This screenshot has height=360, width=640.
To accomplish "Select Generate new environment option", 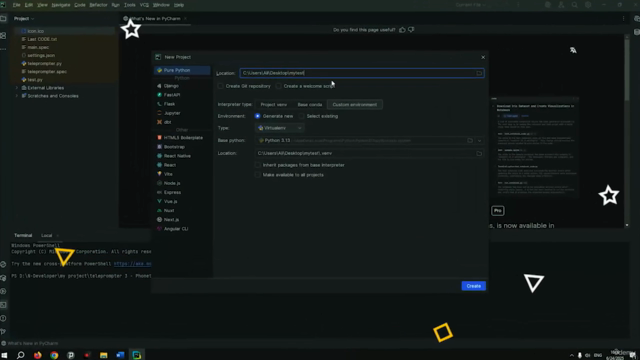I will click(258, 116).
